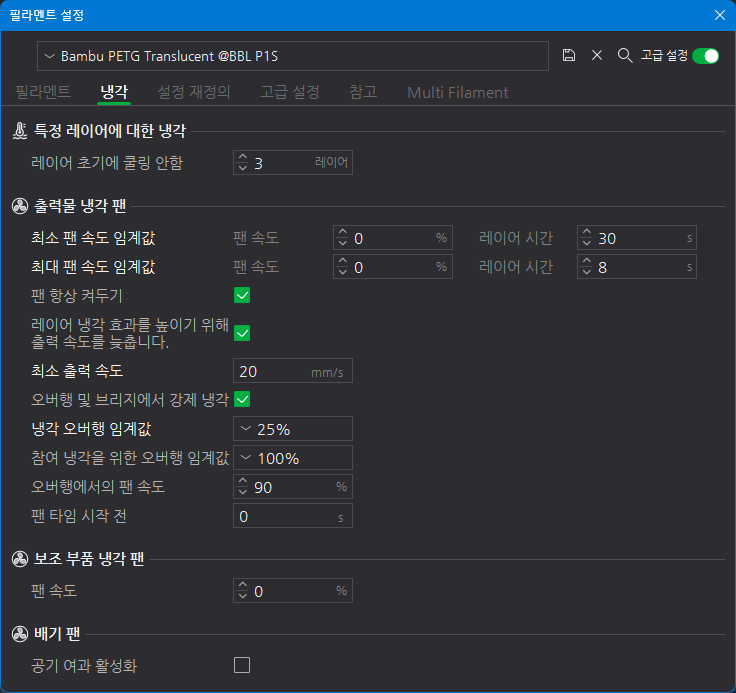Click the 8 s layer time field
The width and height of the screenshot is (736, 693).
pyautogui.click(x=637, y=267)
